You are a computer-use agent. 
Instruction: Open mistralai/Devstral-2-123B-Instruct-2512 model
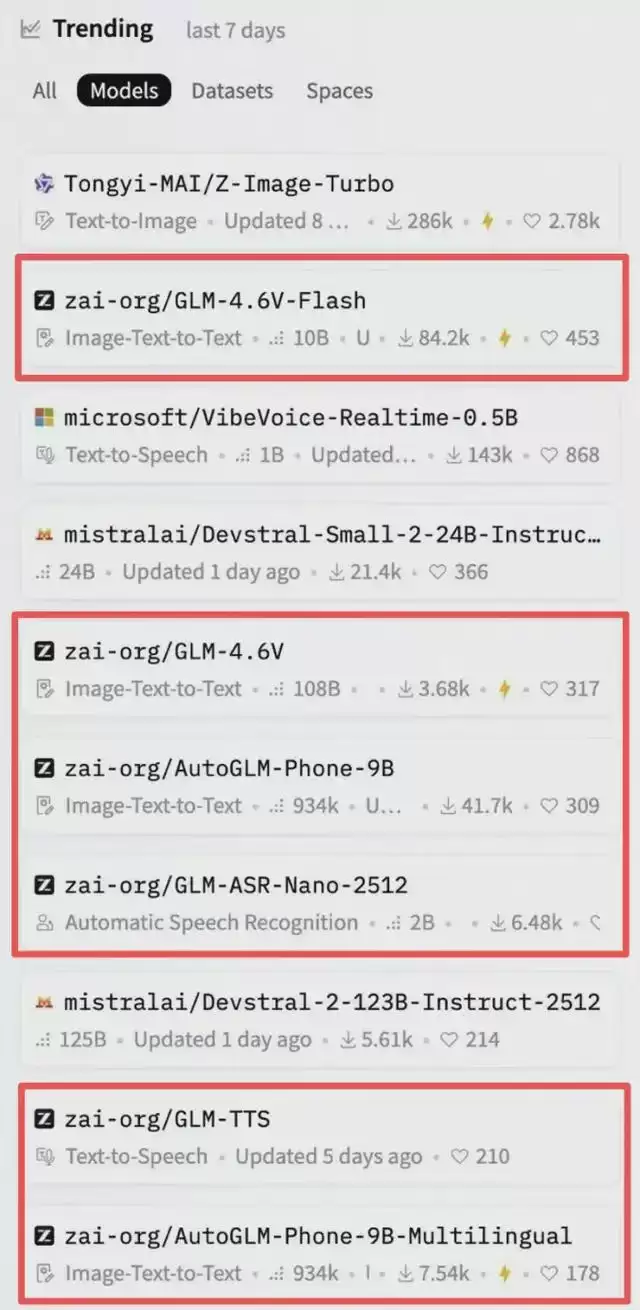[x=332, y=1003]
